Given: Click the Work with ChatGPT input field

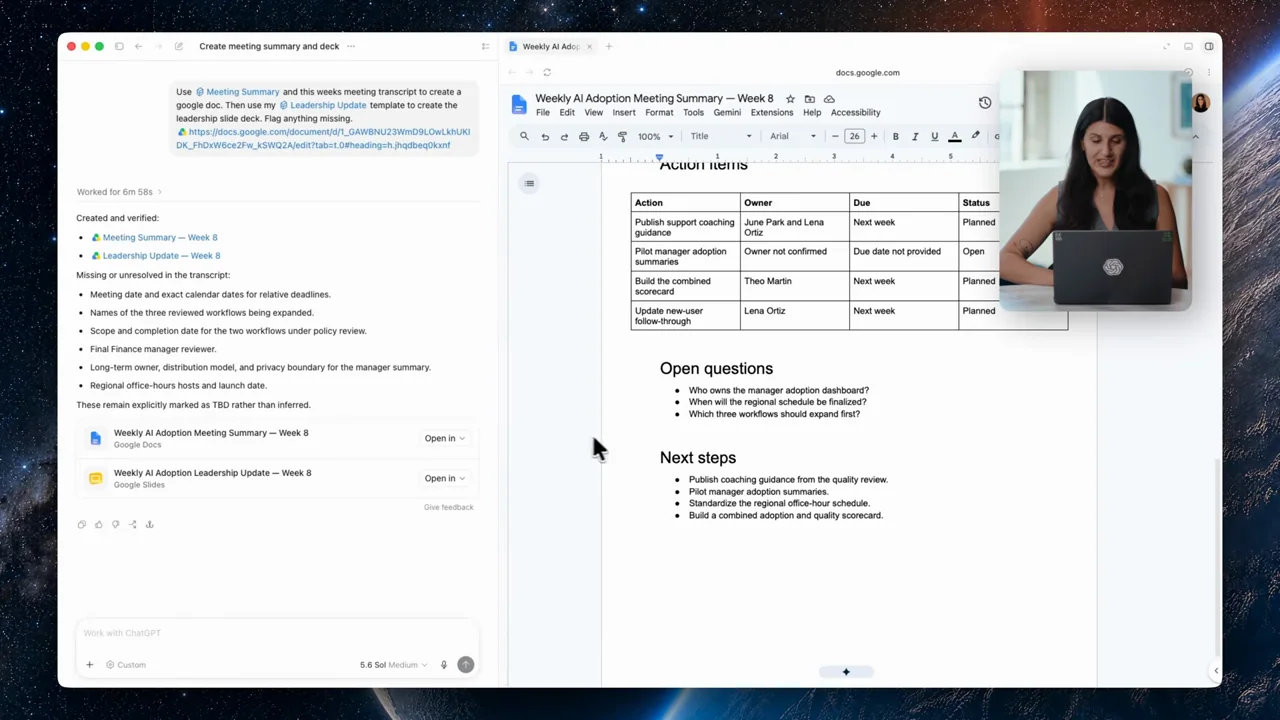Looking at the screenshot, I should pos(277,633).
